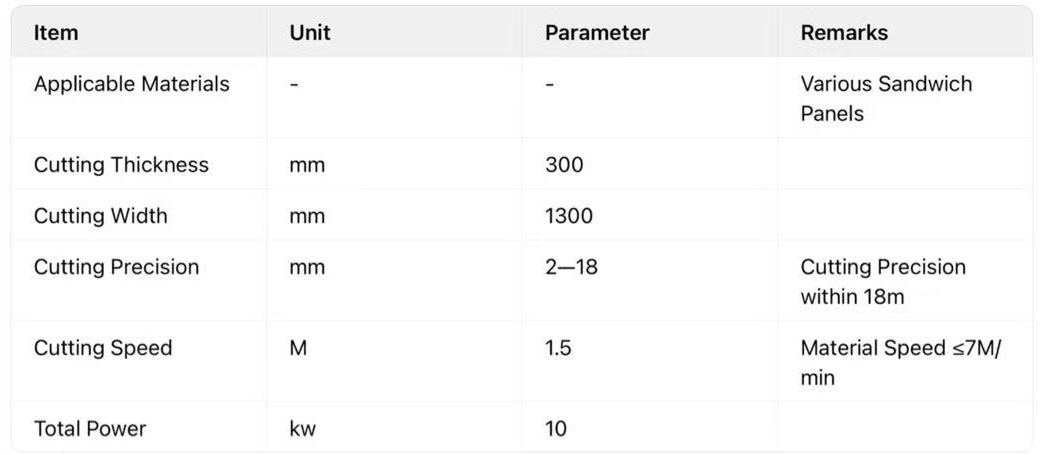
Task: Select the 1300 cutting width value
Action: pyautogui.click(x=569, y=216)
